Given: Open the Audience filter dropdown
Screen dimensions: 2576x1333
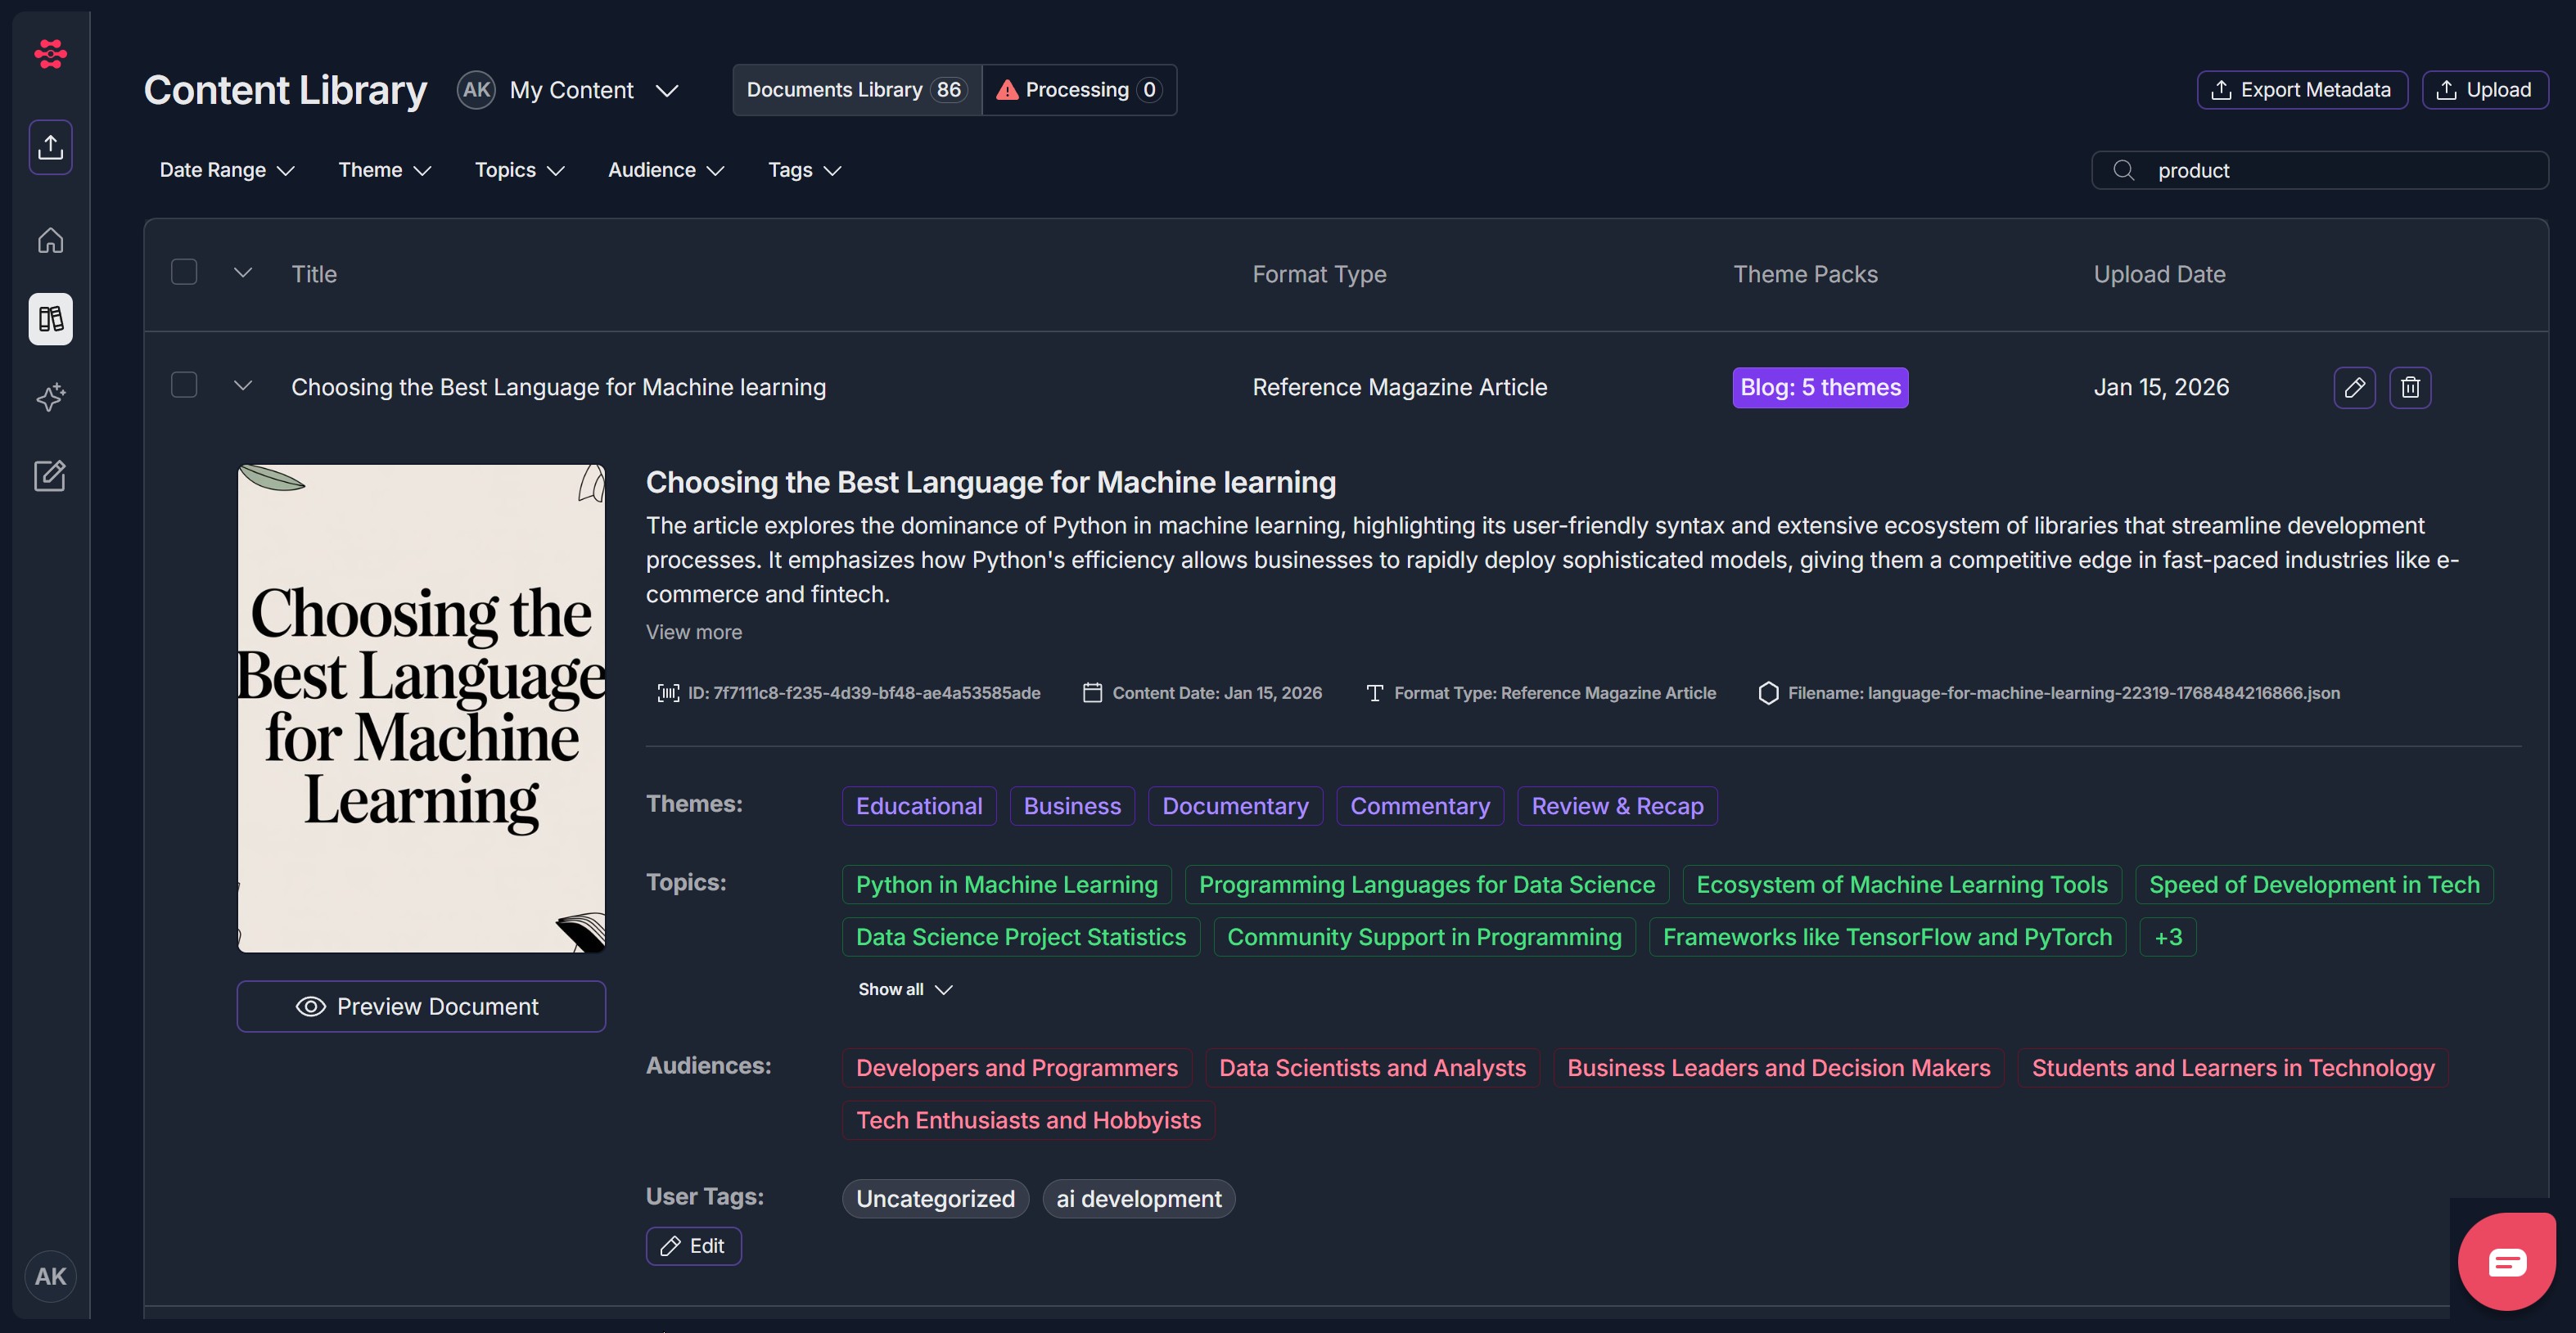Looking at the screenshot, I should [665, 170].
